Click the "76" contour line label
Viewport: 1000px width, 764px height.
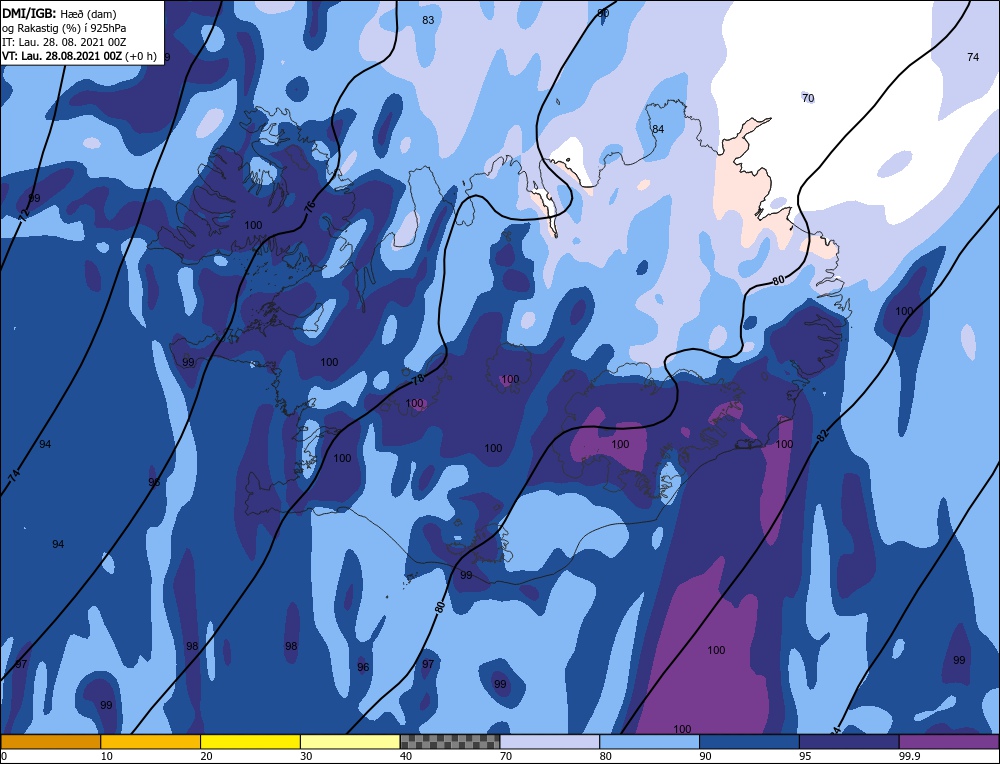pyautogui.click(x=310, y=207)
